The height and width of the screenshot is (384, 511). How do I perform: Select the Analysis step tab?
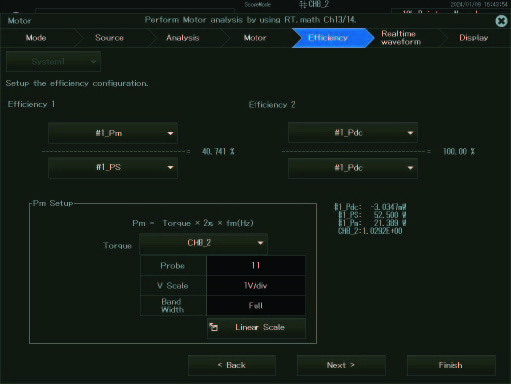click(x=183, y=38)
